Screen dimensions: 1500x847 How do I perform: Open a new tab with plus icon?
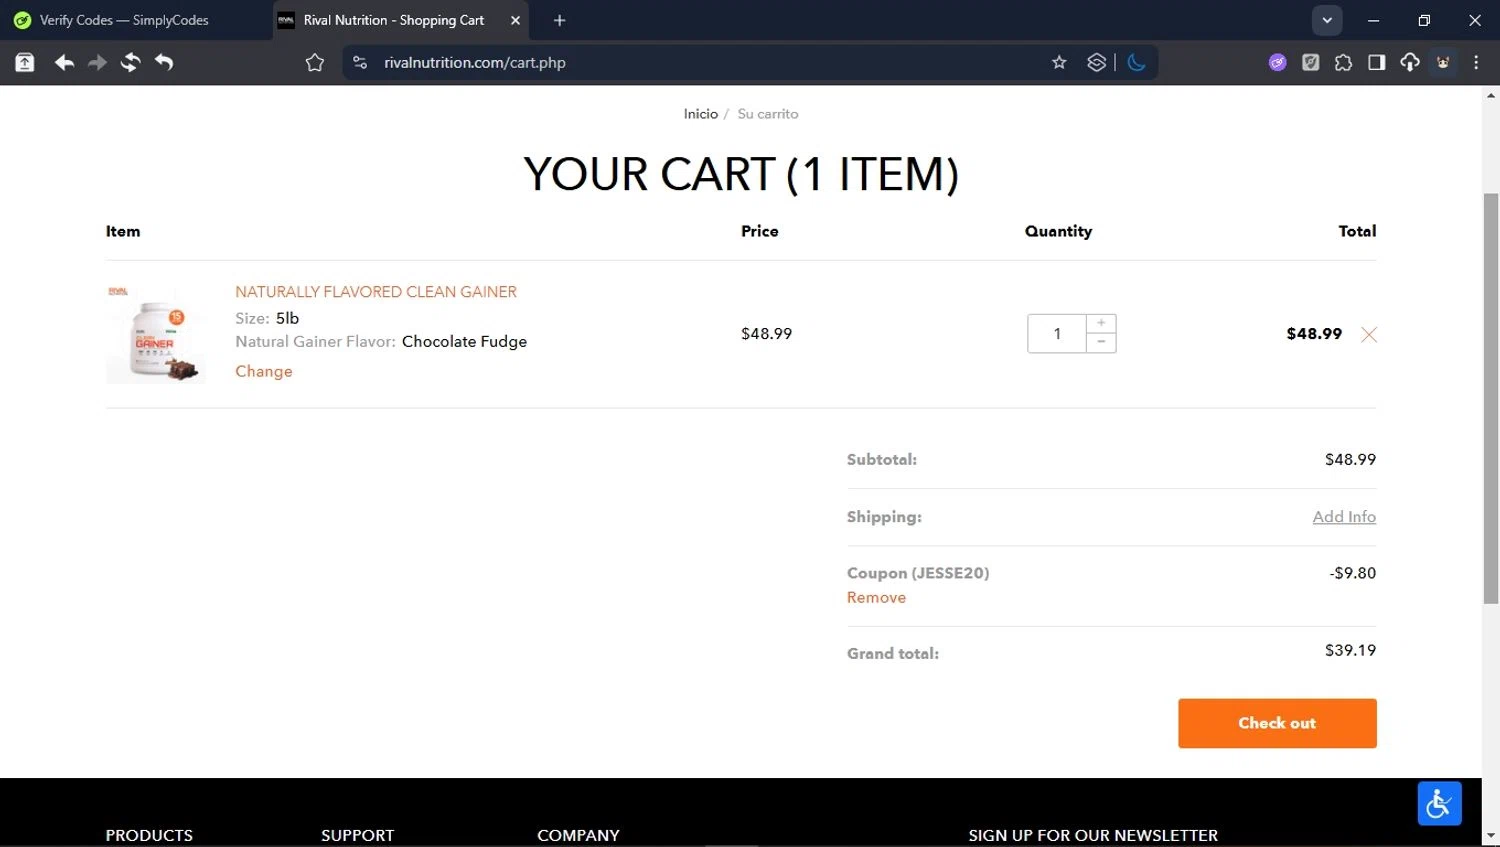pos(559,20)
